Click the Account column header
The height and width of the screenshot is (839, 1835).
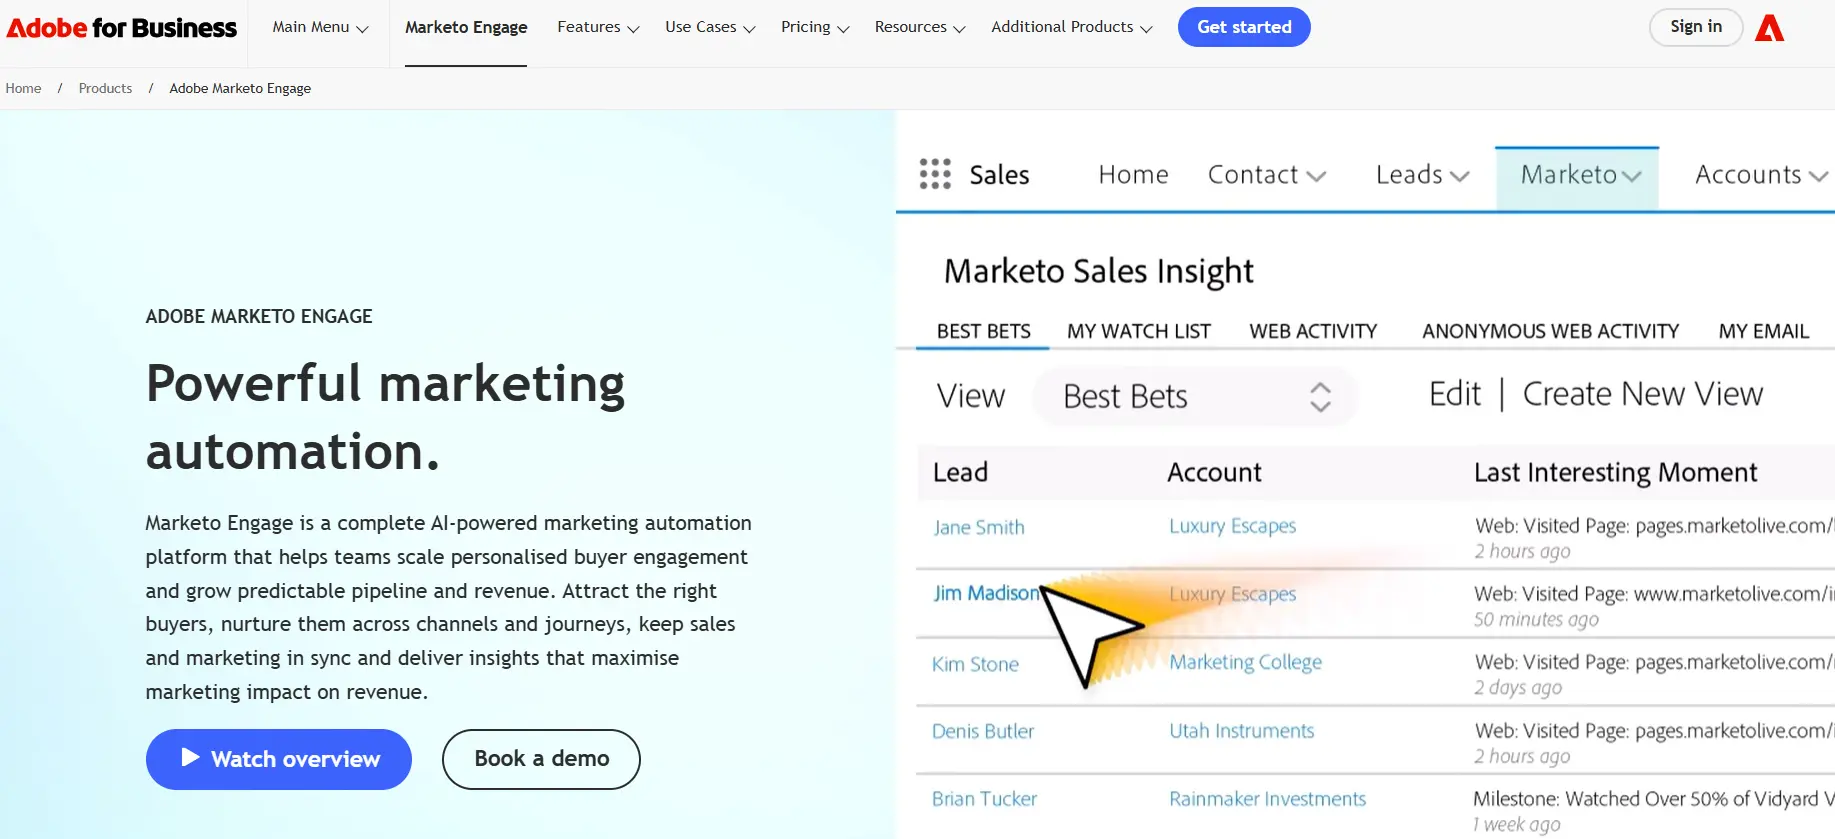(x=1214, y=472)
